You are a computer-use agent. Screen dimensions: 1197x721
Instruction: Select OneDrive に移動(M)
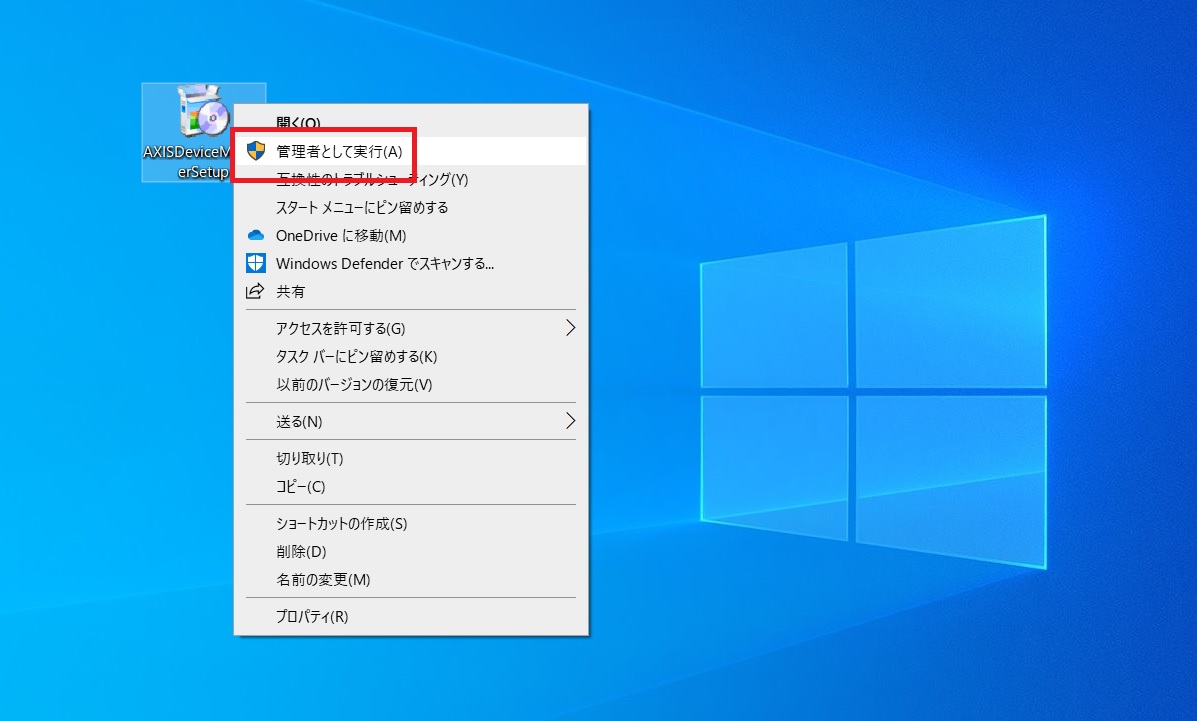411,235
